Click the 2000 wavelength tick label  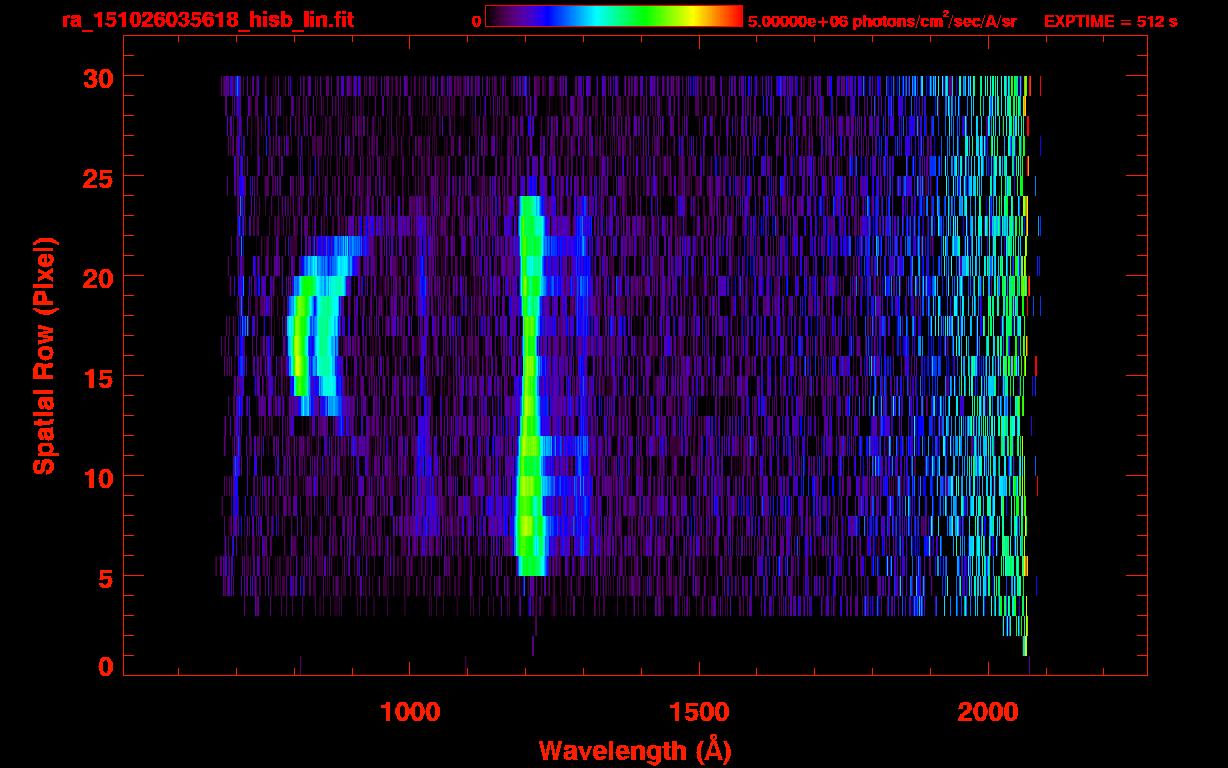point(987,712)
